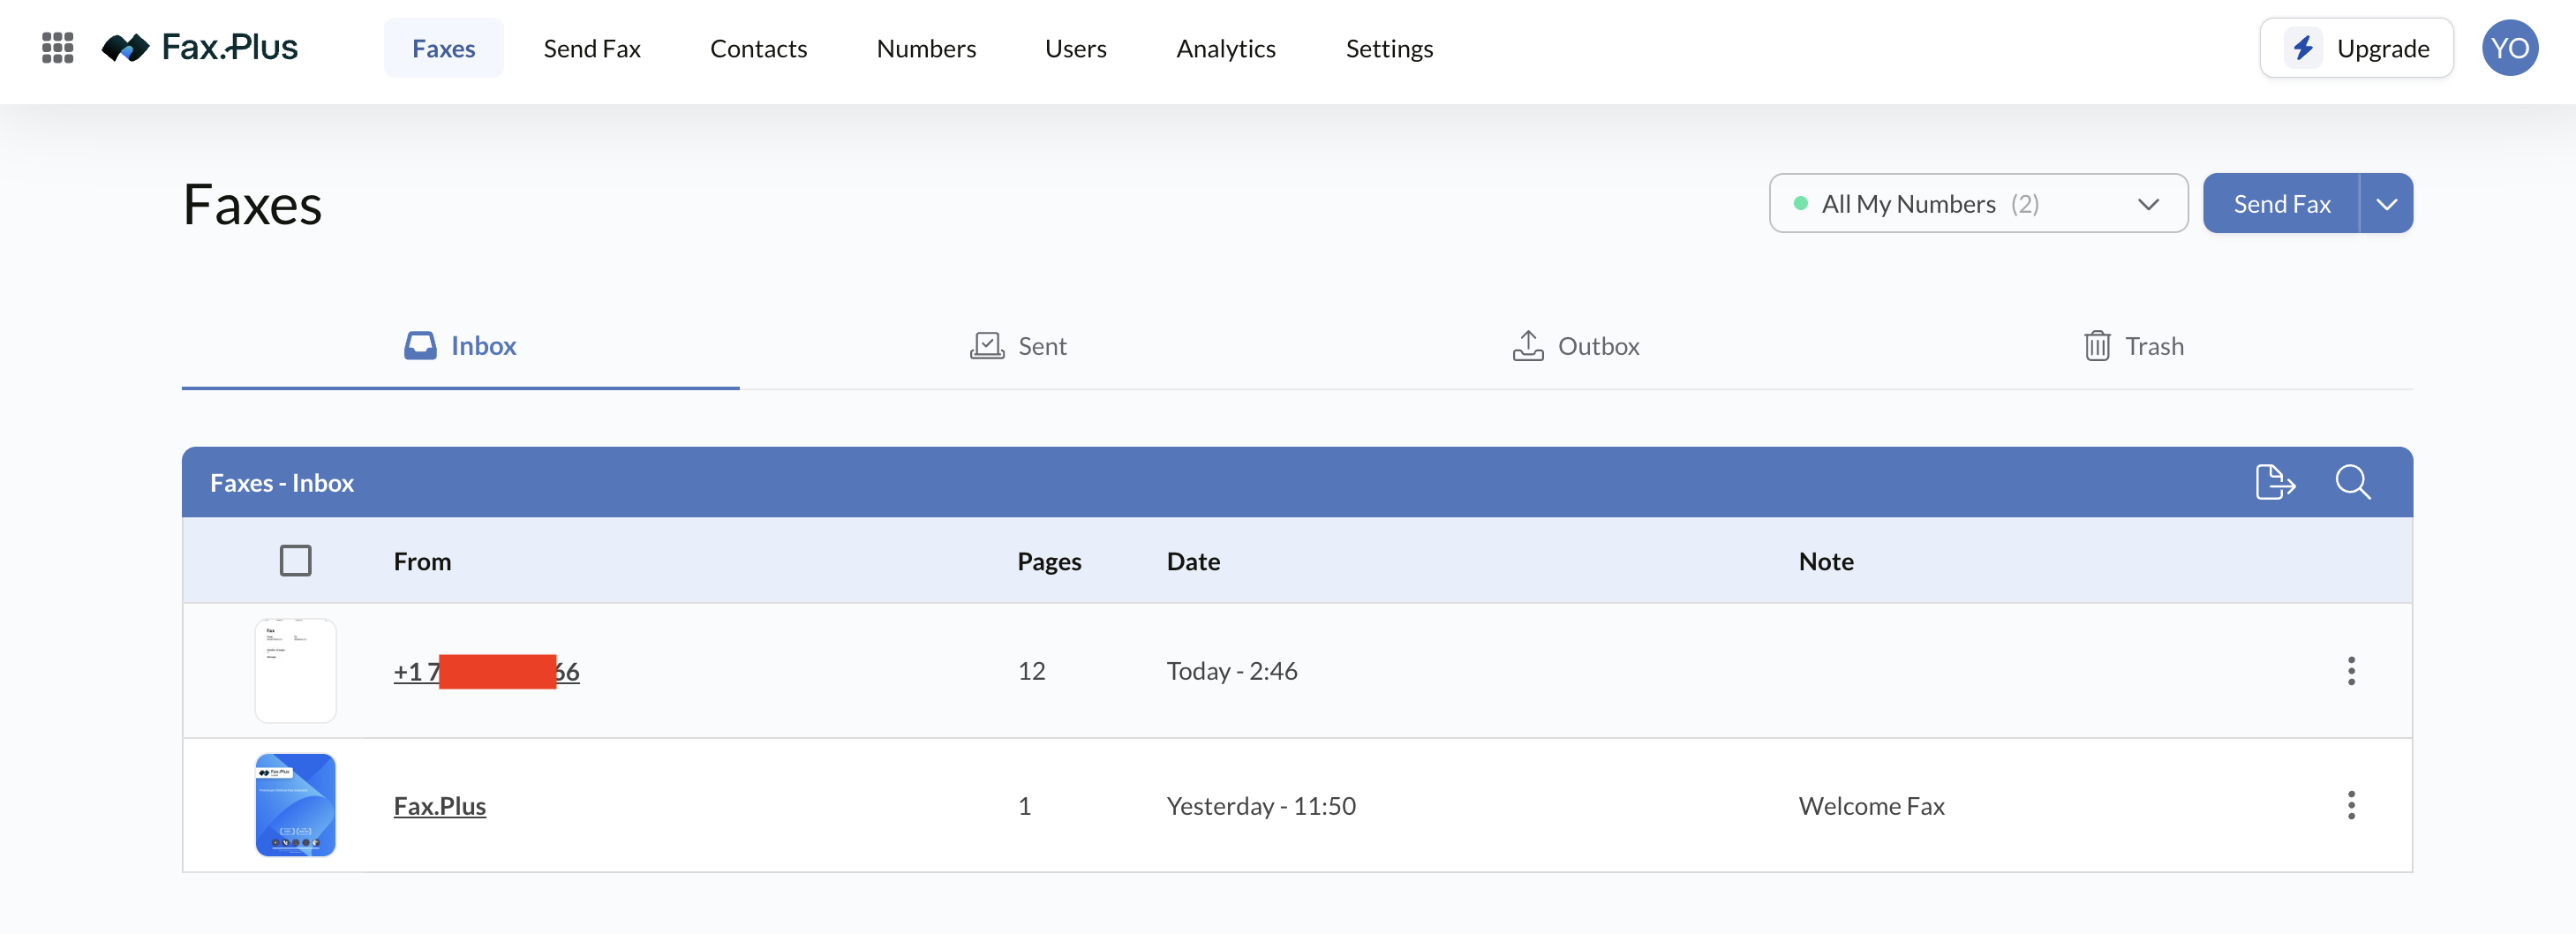
Task: Open the Faxes menu item
Action: [x=443, y=48]
